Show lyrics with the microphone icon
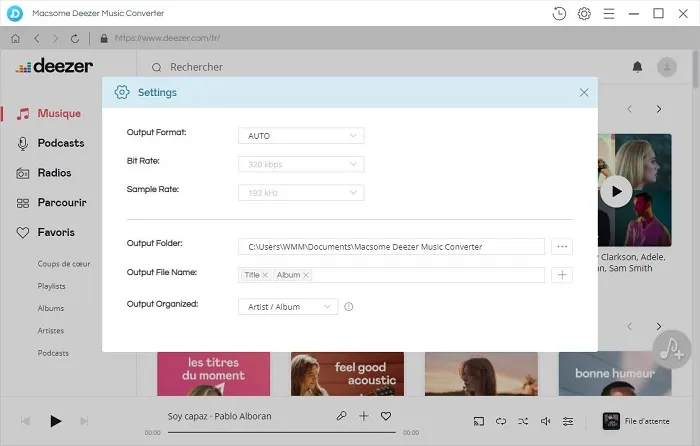Viewport: 700px width, 446px height. pos(342,416)
